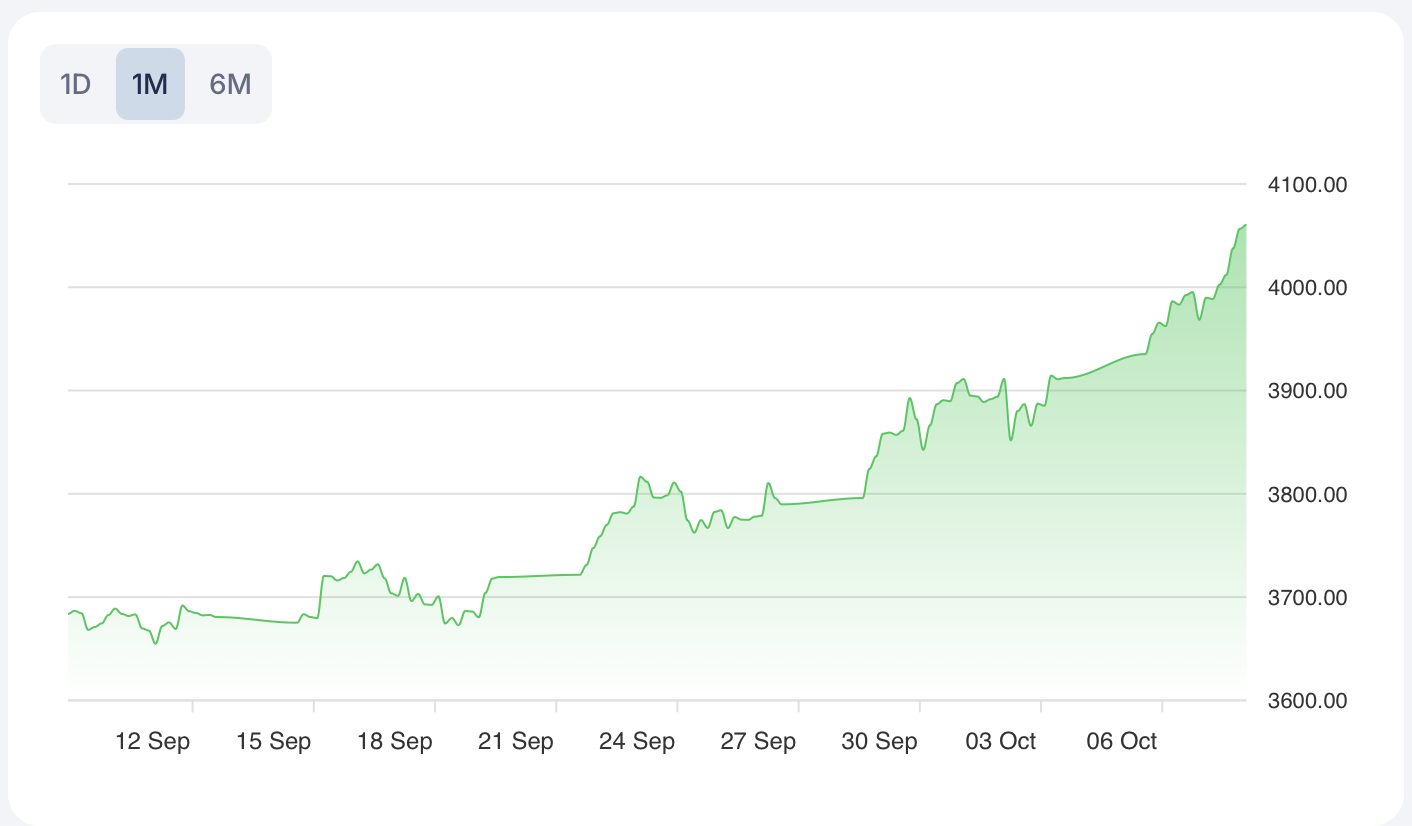Click the 12 Sep date label

(x=153, y=741)
